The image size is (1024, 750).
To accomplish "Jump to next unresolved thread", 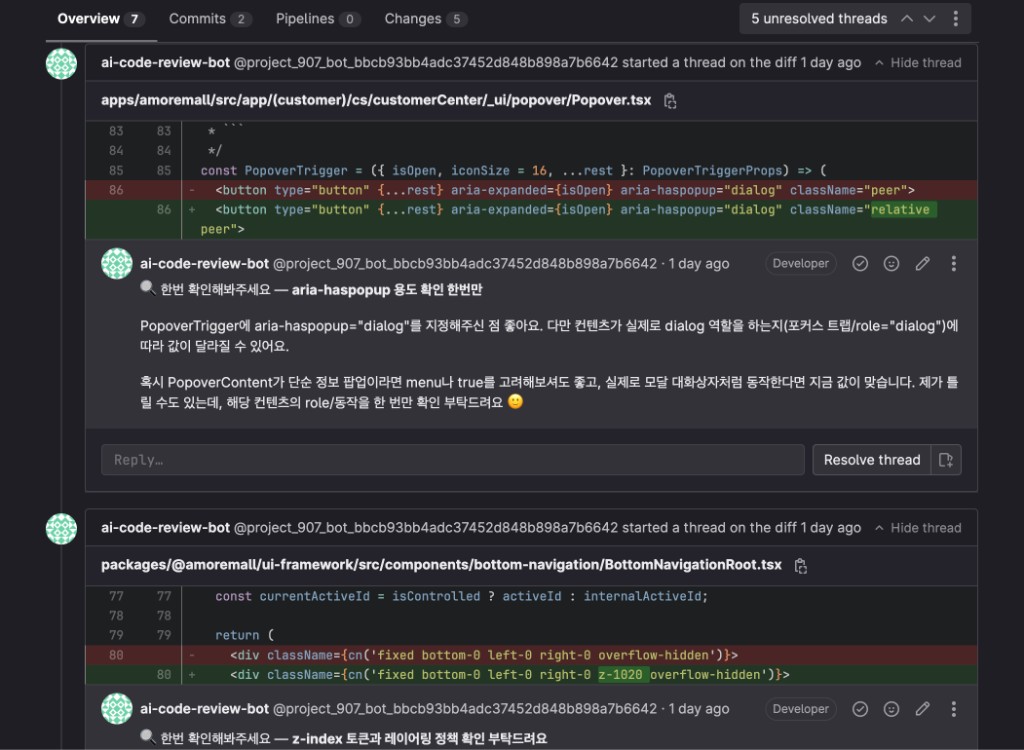I will [930, 19].
